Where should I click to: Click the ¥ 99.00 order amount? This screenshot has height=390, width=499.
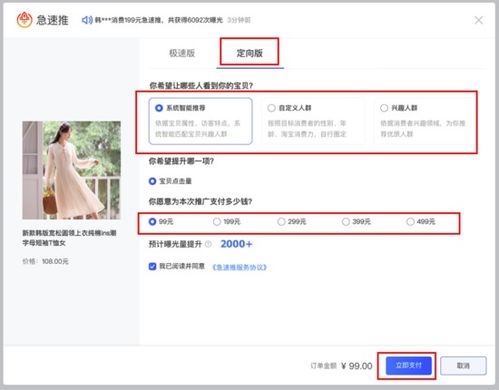point(356,366)
